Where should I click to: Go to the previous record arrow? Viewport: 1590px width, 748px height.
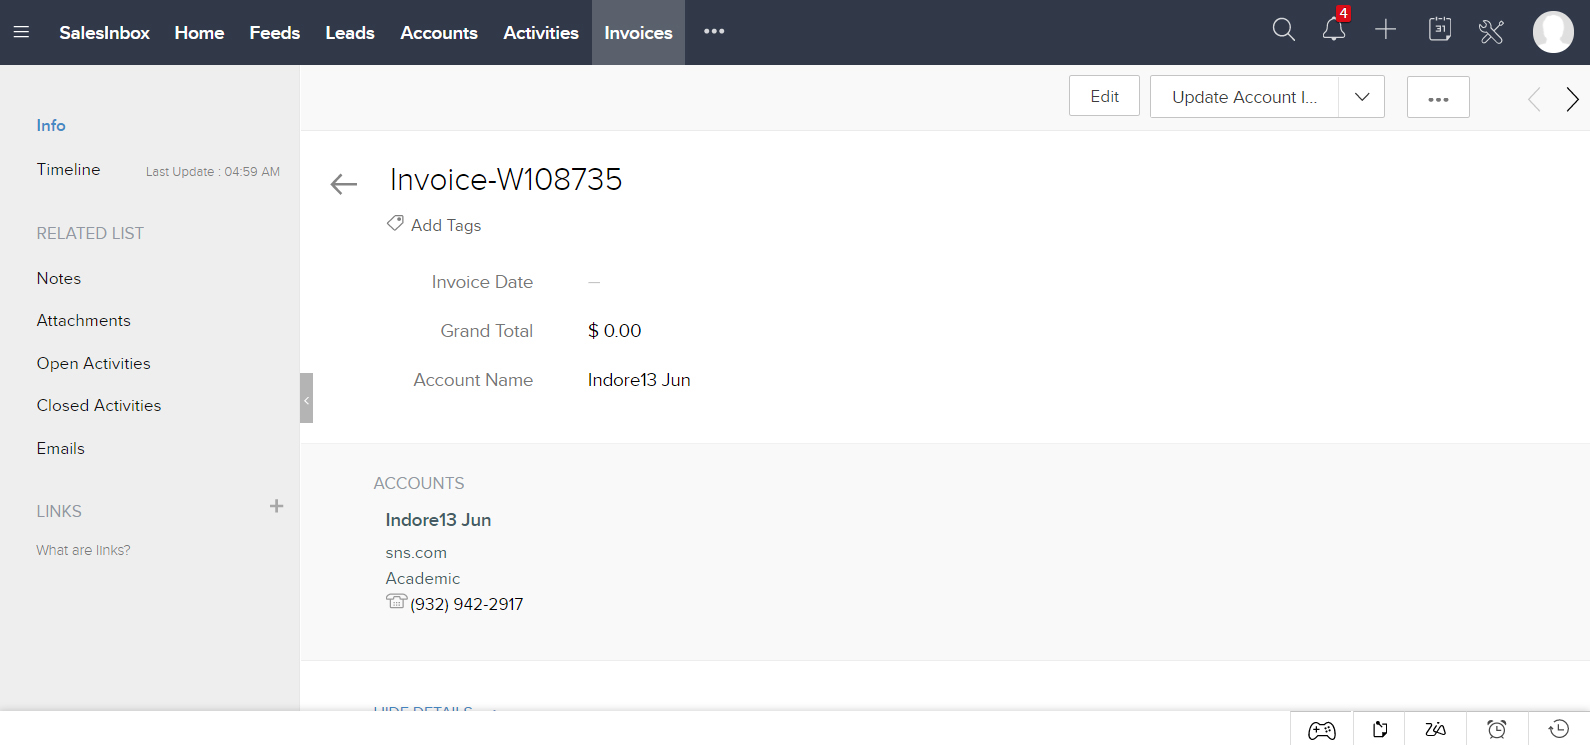click(1534, 99)
